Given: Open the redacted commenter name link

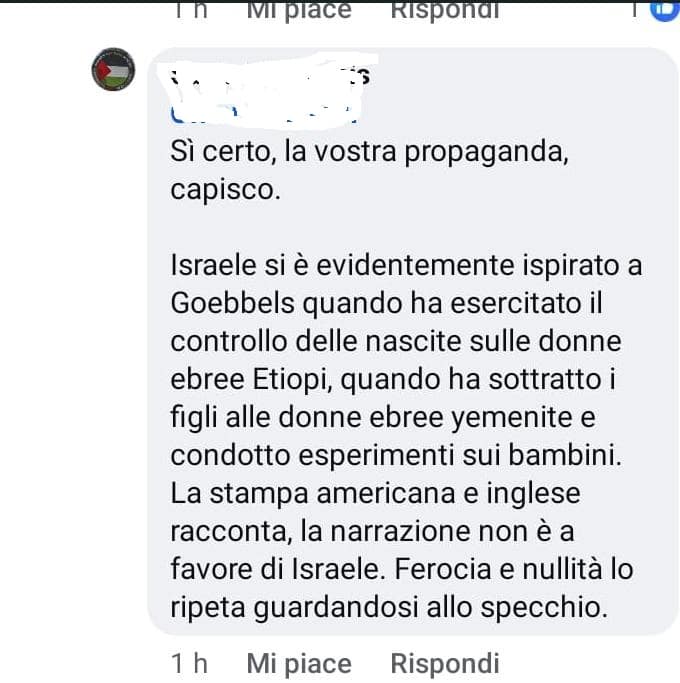Looking at the screenshot, I should [x=270, y=76].
